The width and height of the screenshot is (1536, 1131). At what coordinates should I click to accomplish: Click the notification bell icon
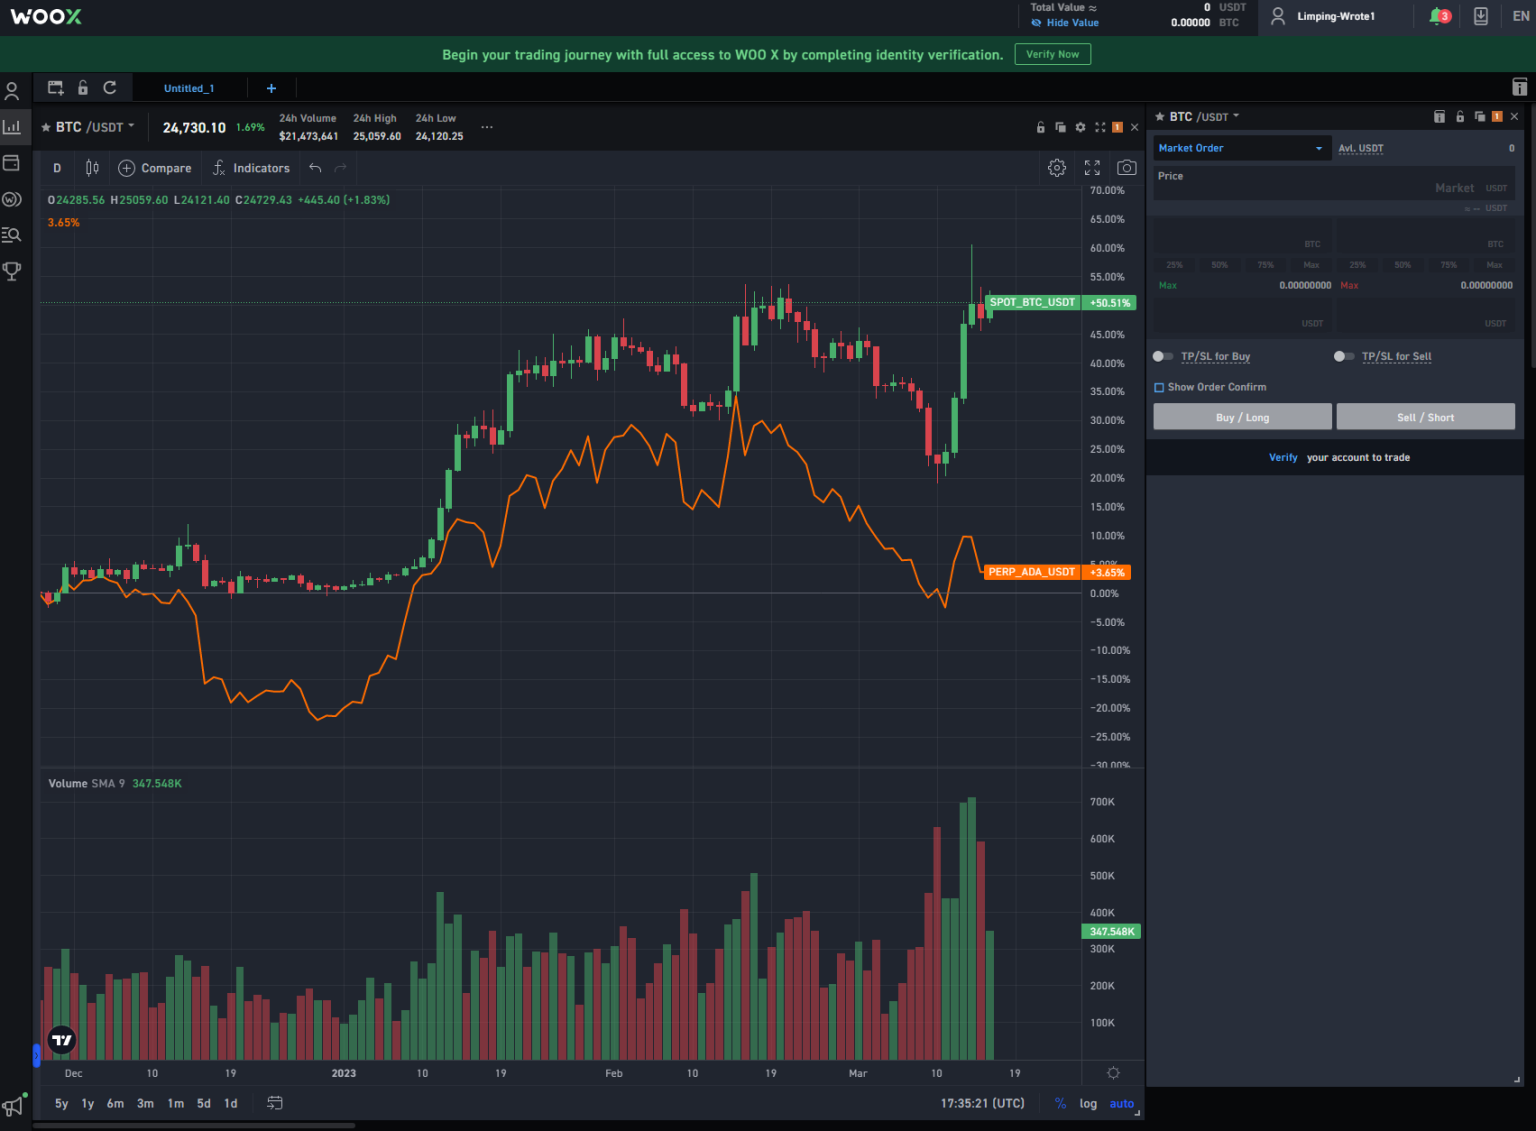click(x=1438, y=16)
